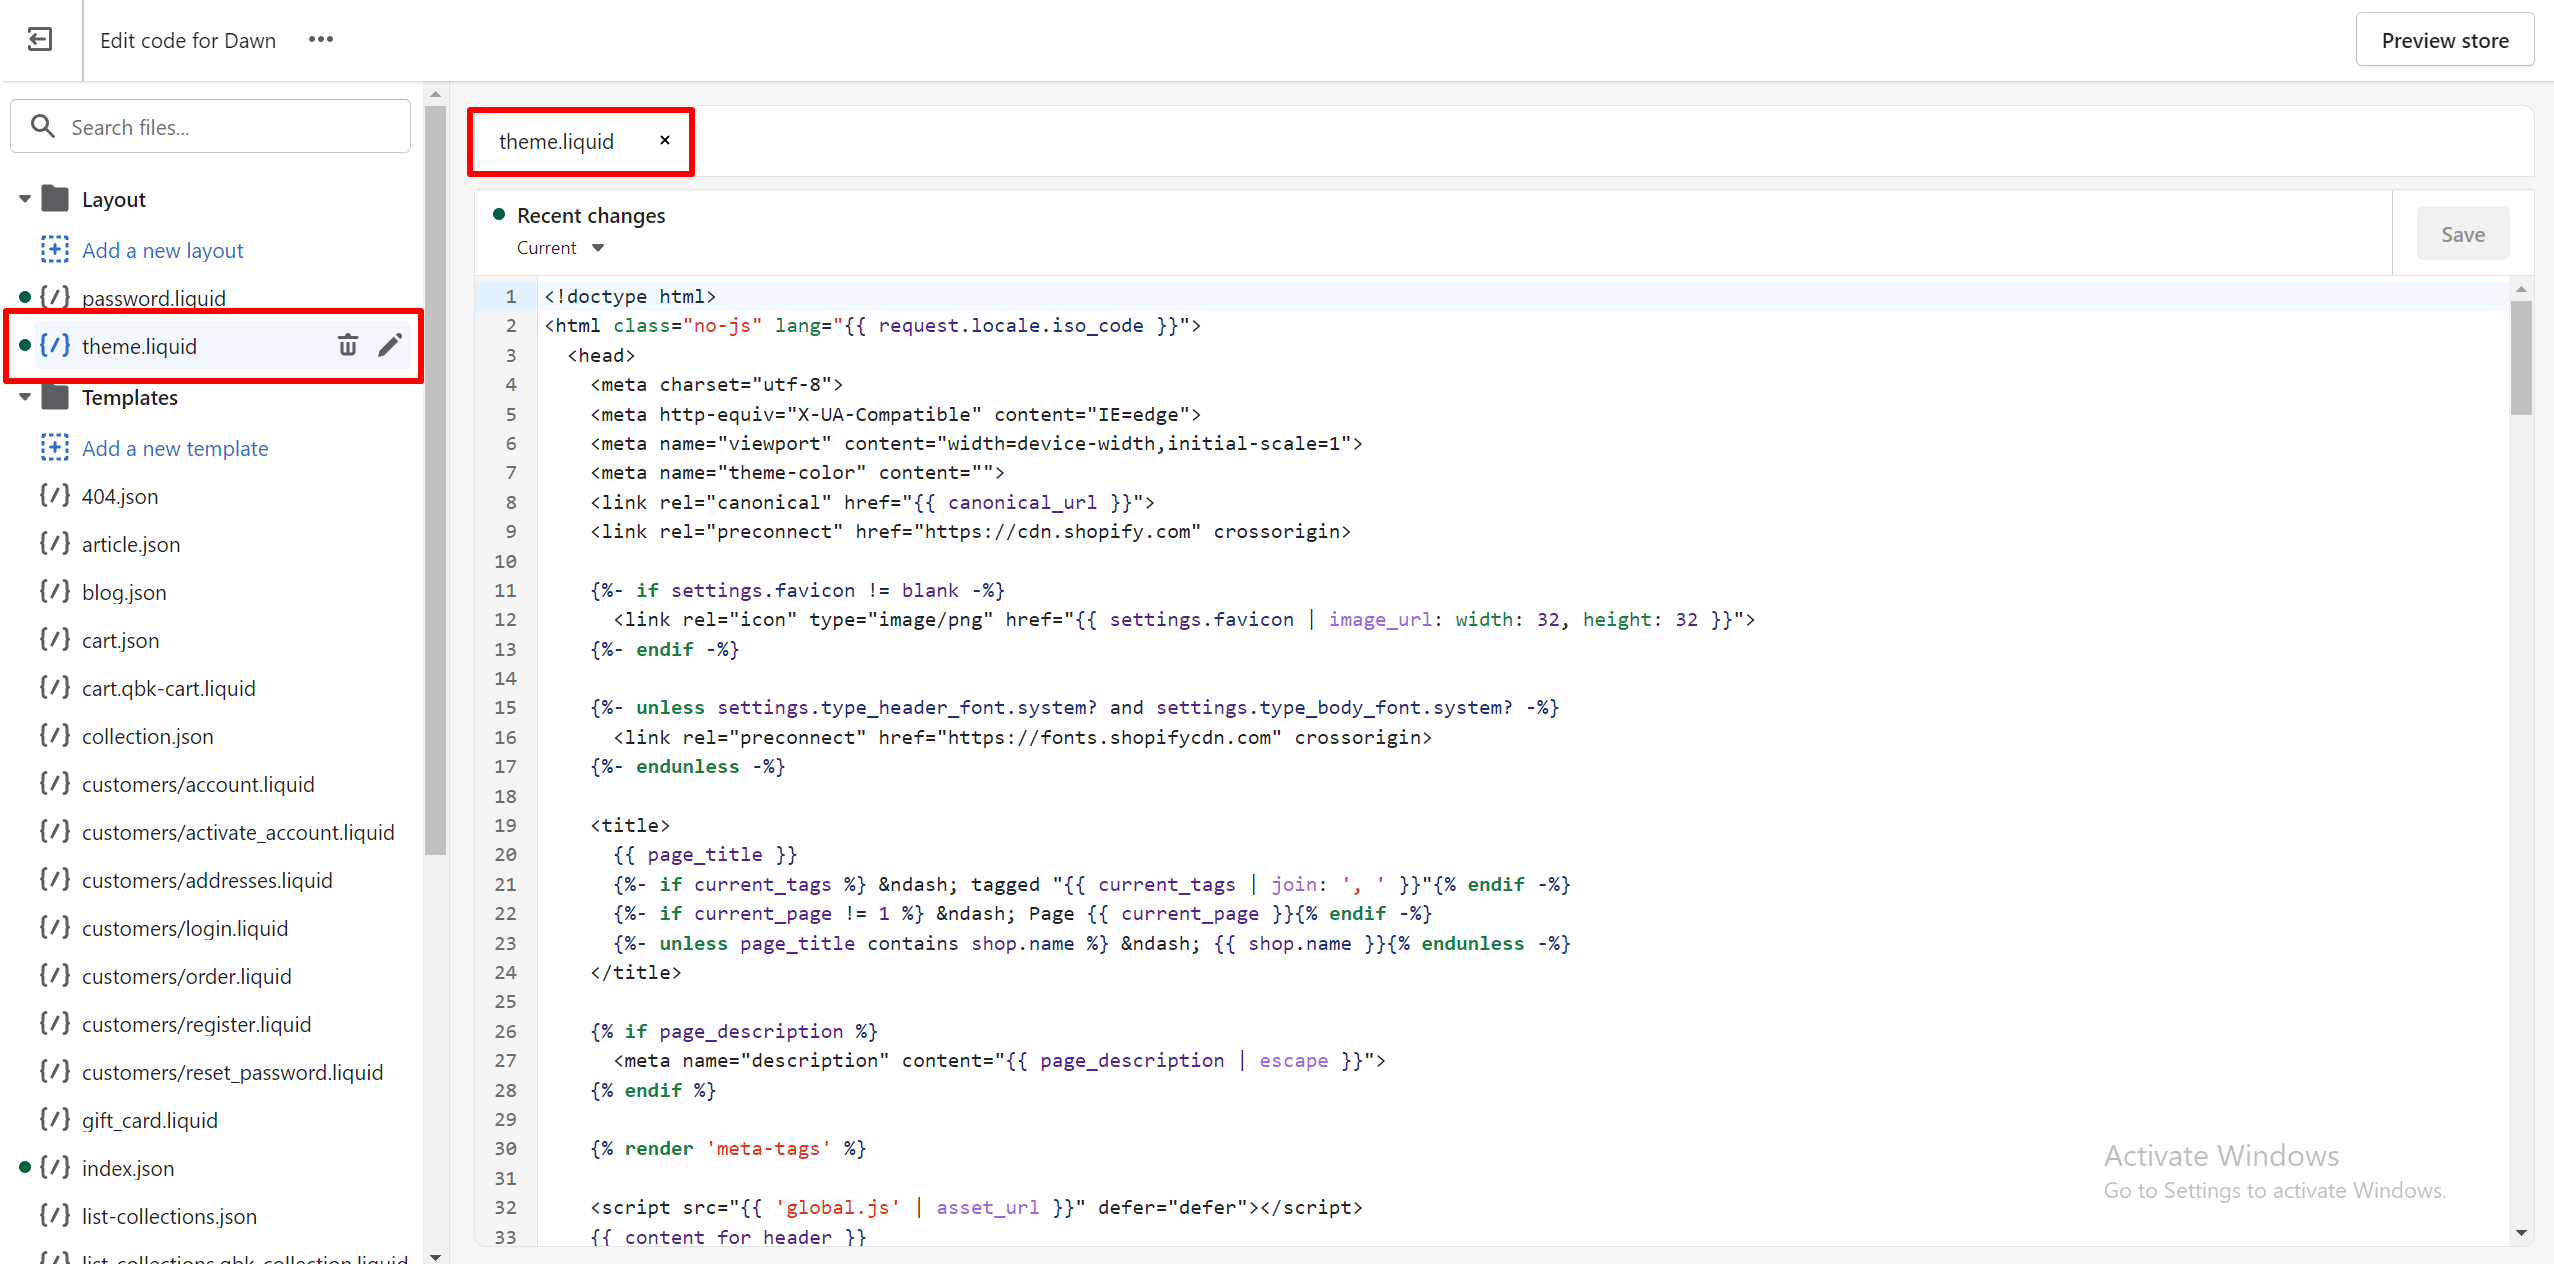The height and width of the screenshot is (1264, 2554).
Task: Click the file icon beside 404.json
Action: point(55,495)
